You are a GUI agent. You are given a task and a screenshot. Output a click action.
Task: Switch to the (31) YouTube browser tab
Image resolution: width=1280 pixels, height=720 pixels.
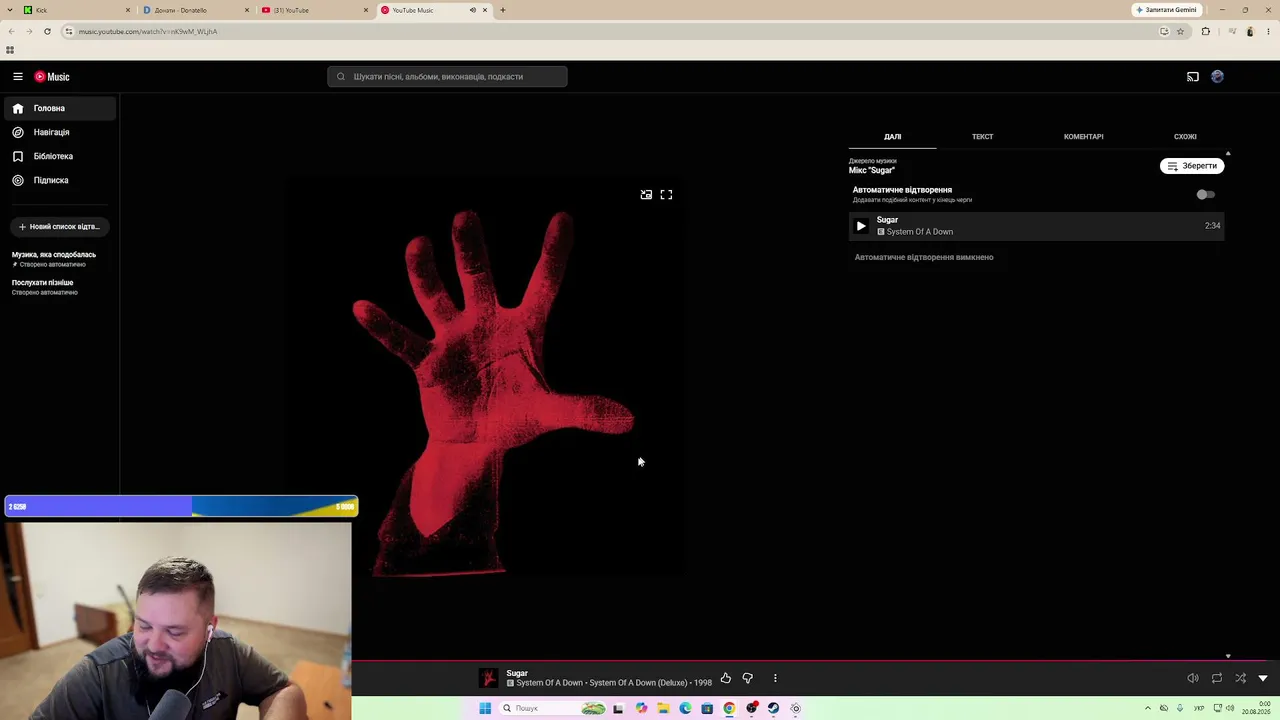pos(314,10)
